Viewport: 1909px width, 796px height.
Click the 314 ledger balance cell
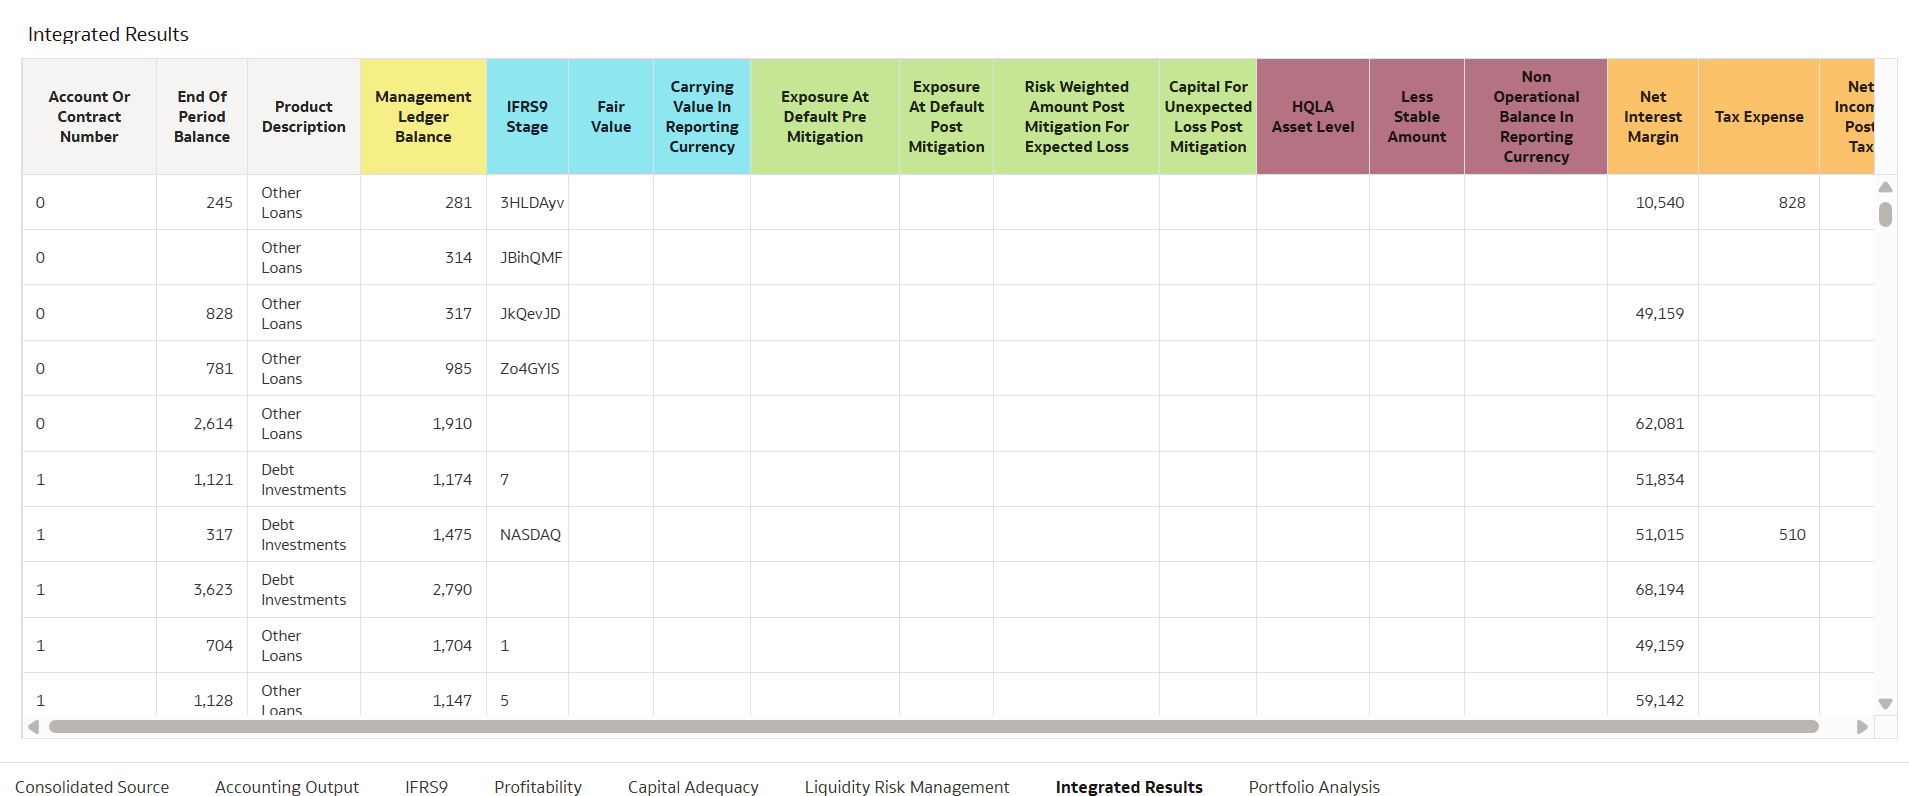point(423,258)
